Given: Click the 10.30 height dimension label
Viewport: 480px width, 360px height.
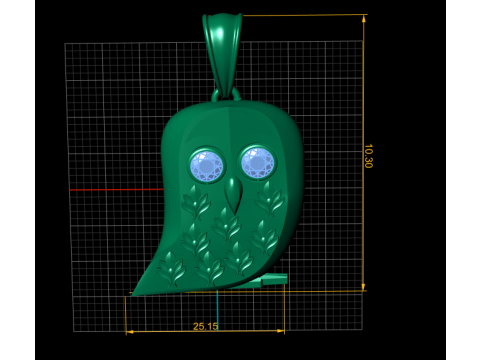Looking at the screenshot, I should pyautogui.click(x=368, y=156).
